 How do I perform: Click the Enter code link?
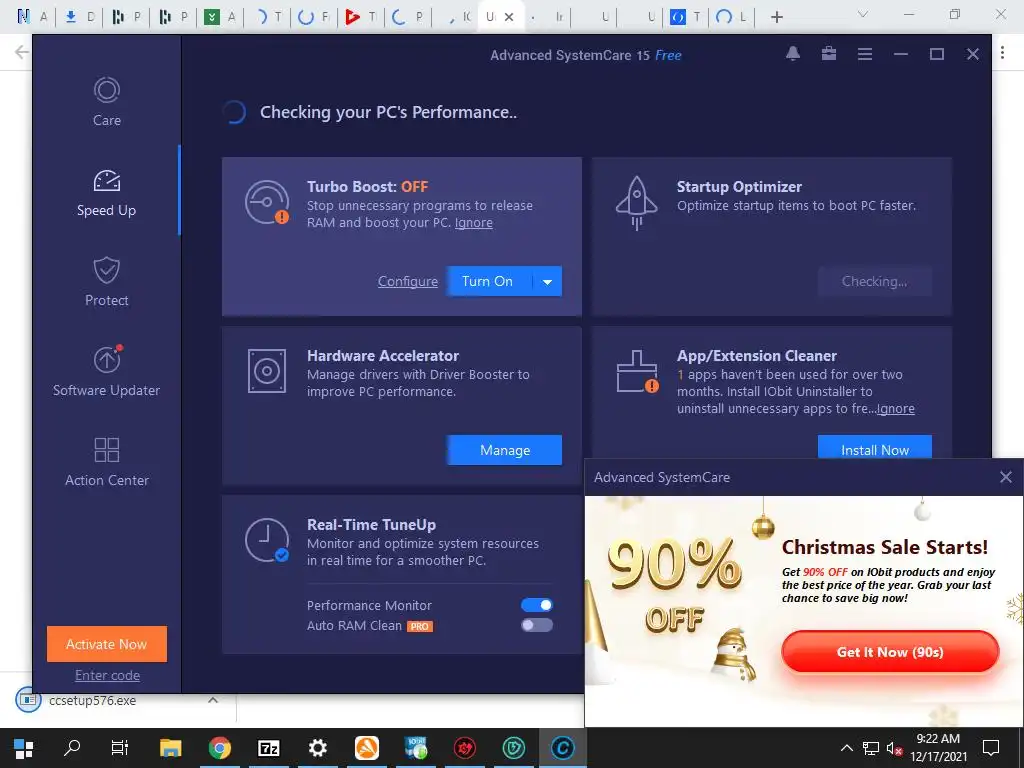point(107,675)
